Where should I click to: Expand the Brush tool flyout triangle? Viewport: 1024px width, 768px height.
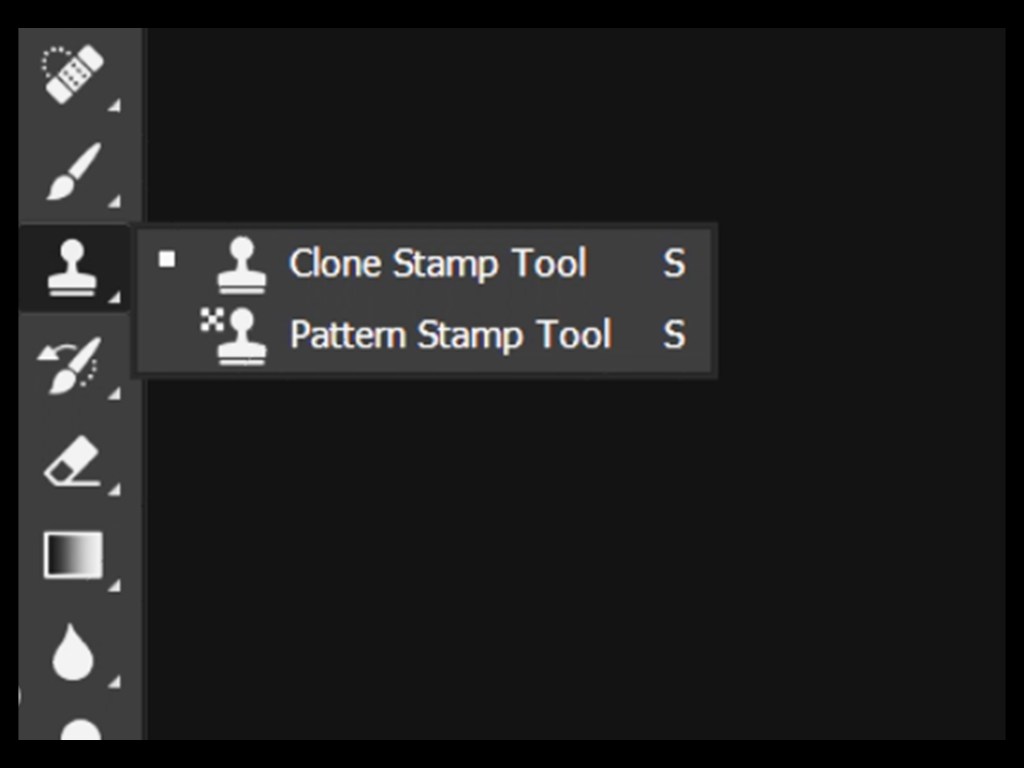click(114, 202)
